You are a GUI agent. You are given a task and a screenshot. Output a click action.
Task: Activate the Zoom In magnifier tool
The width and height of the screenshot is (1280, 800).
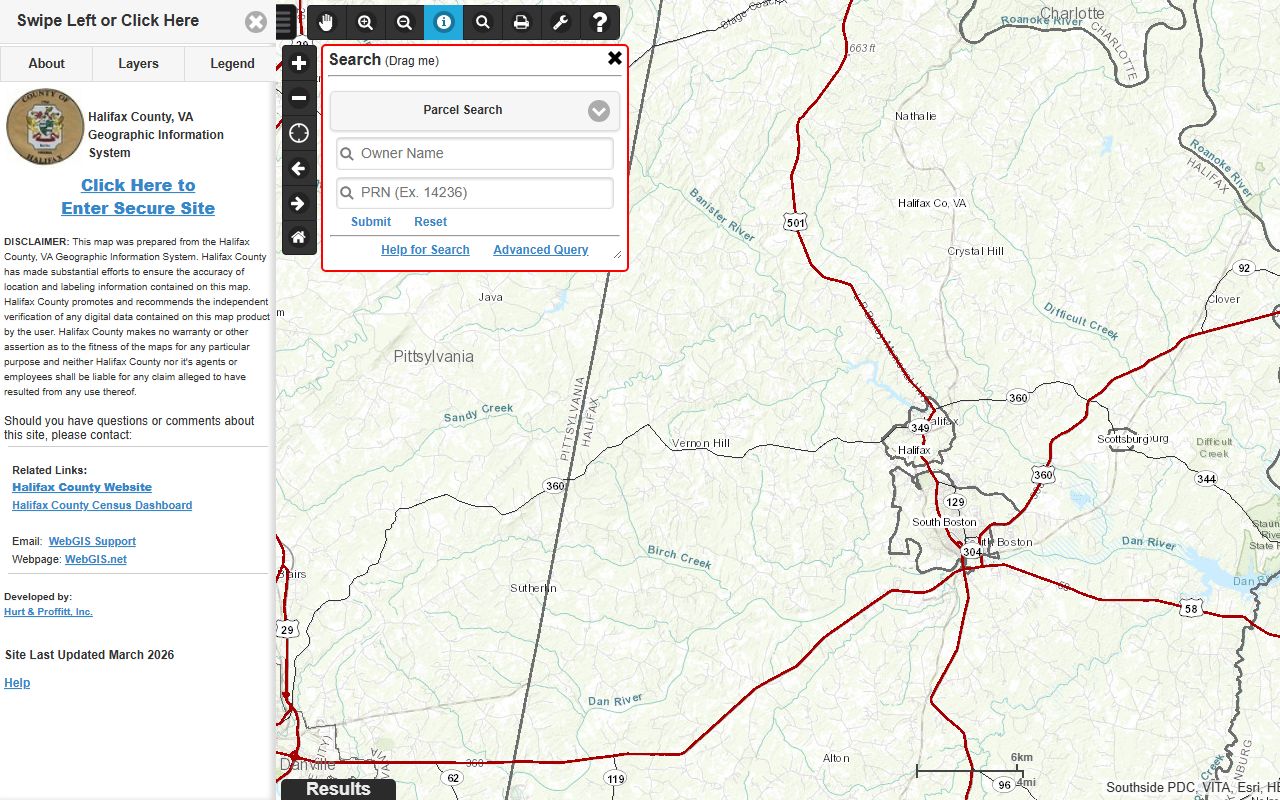click(x=365, y=23)
